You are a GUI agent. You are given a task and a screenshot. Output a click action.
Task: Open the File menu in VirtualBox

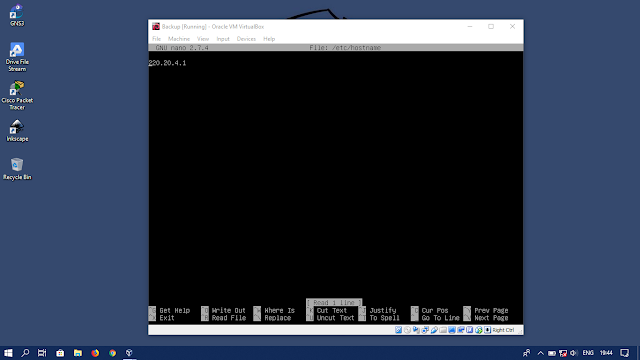[x=157, y=39]
